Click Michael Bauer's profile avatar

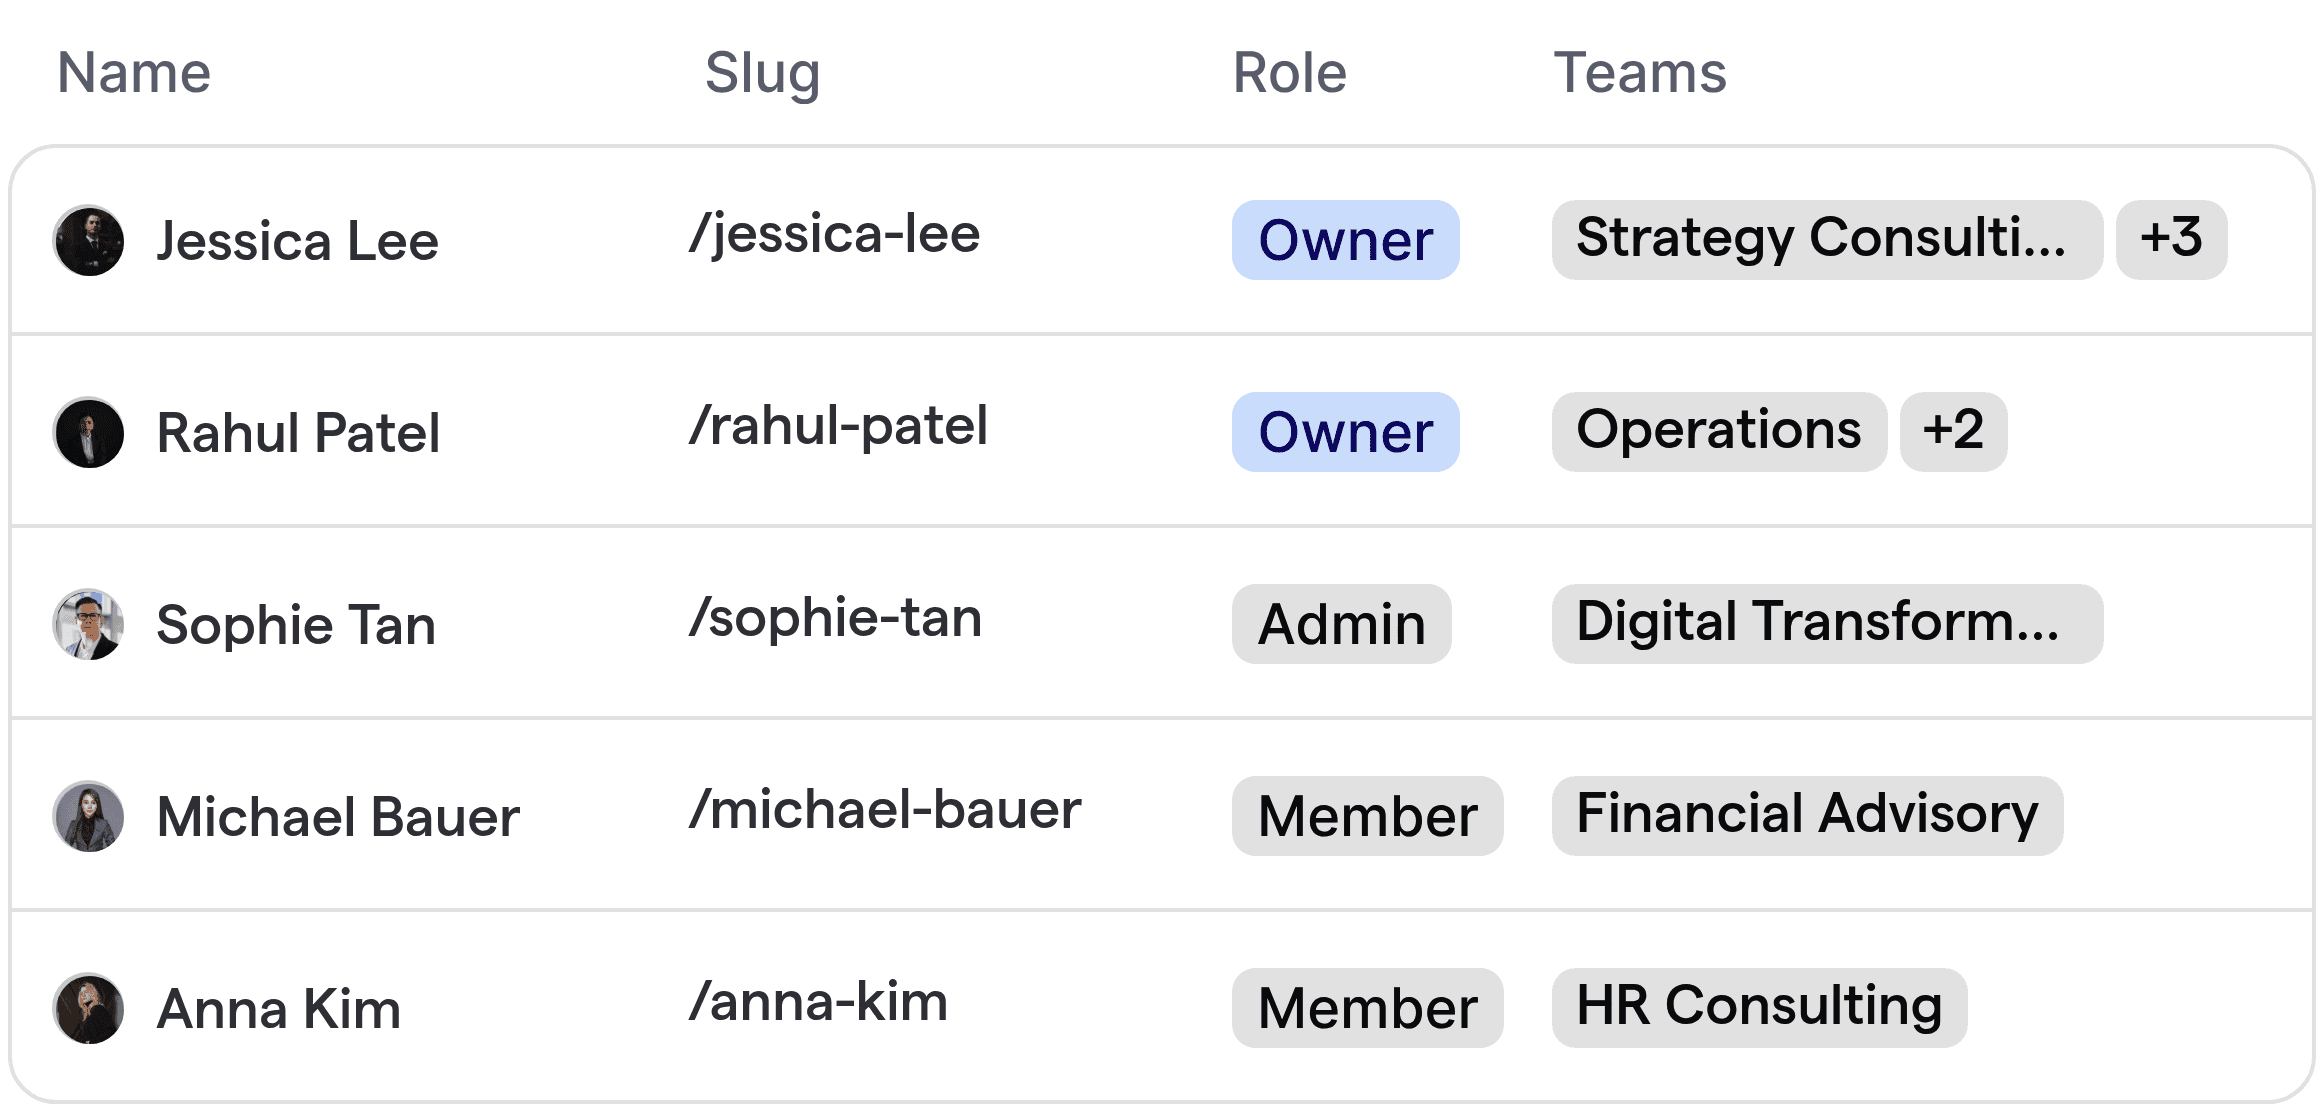(90, 816)
